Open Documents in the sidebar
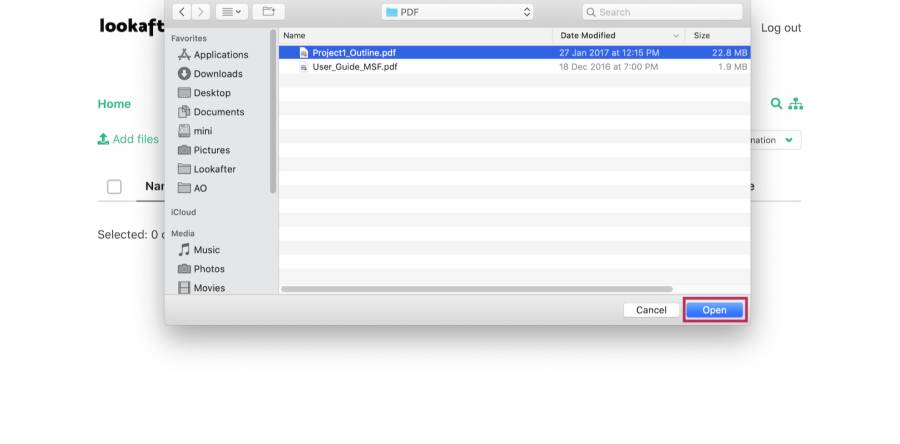900x444 pixels. point(218,112)
